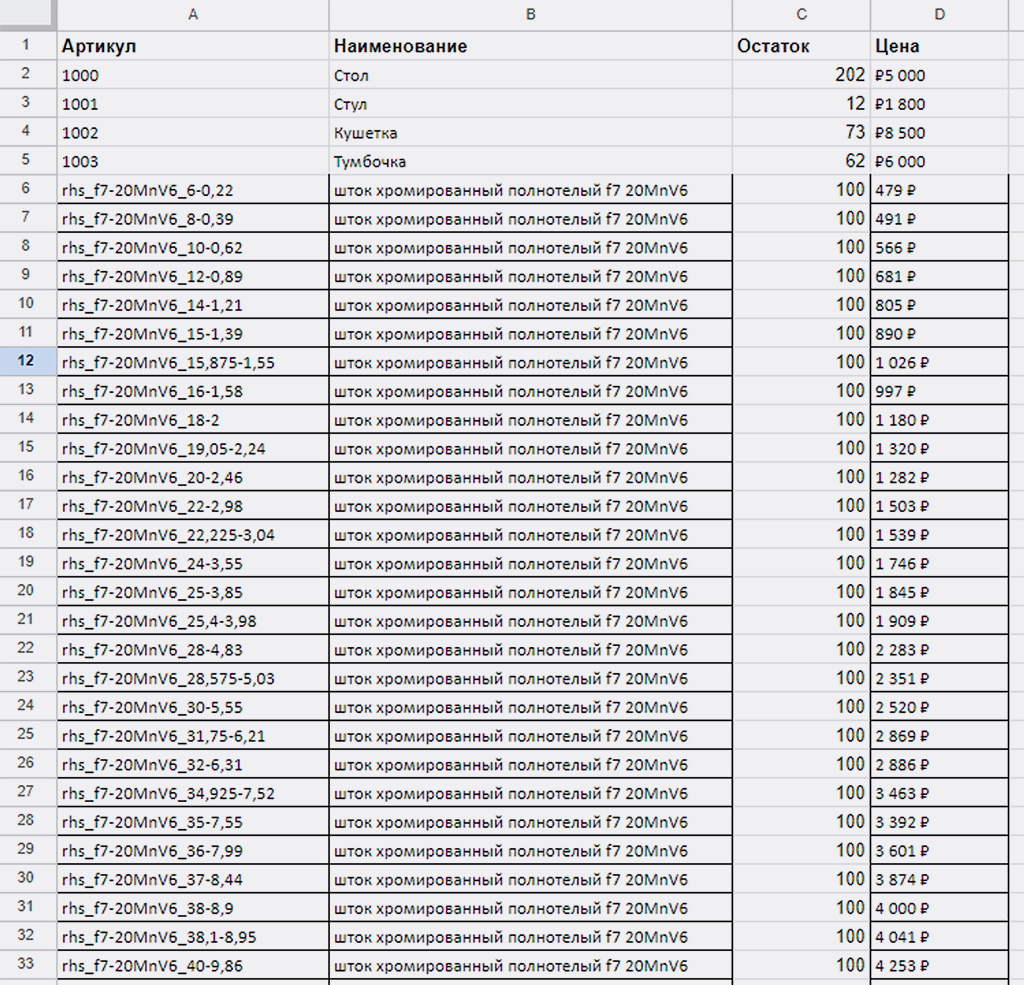1024x985 pixels.
Task: Select cell rhs_f7-20MnV6_16-1,58
Action: tap(193, 391)
